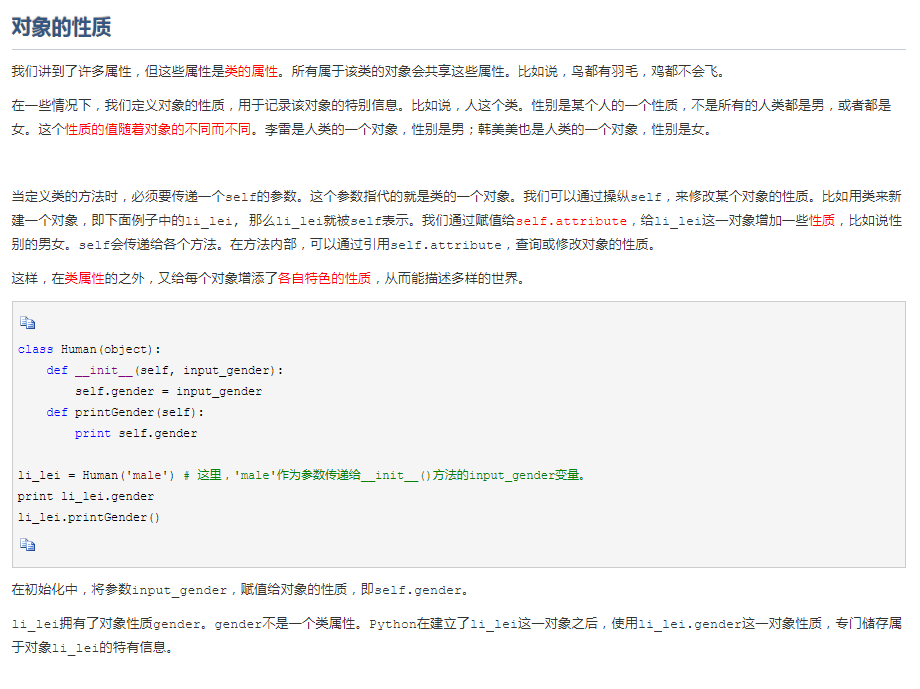
Task: Click the green comment about input_gender变量
Action: [x=384, y=475]
